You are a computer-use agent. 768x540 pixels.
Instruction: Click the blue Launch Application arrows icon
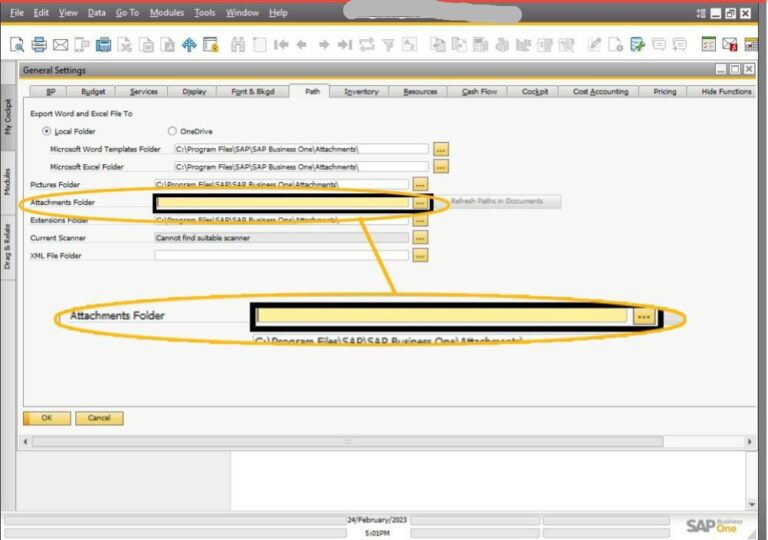click(189, 45)
